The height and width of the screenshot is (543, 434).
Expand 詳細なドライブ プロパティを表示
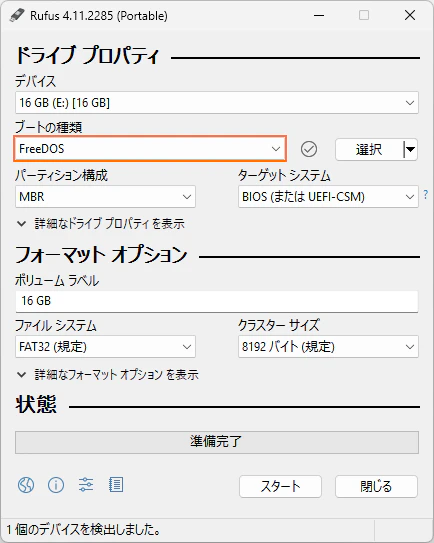click(x=101, y=224)
